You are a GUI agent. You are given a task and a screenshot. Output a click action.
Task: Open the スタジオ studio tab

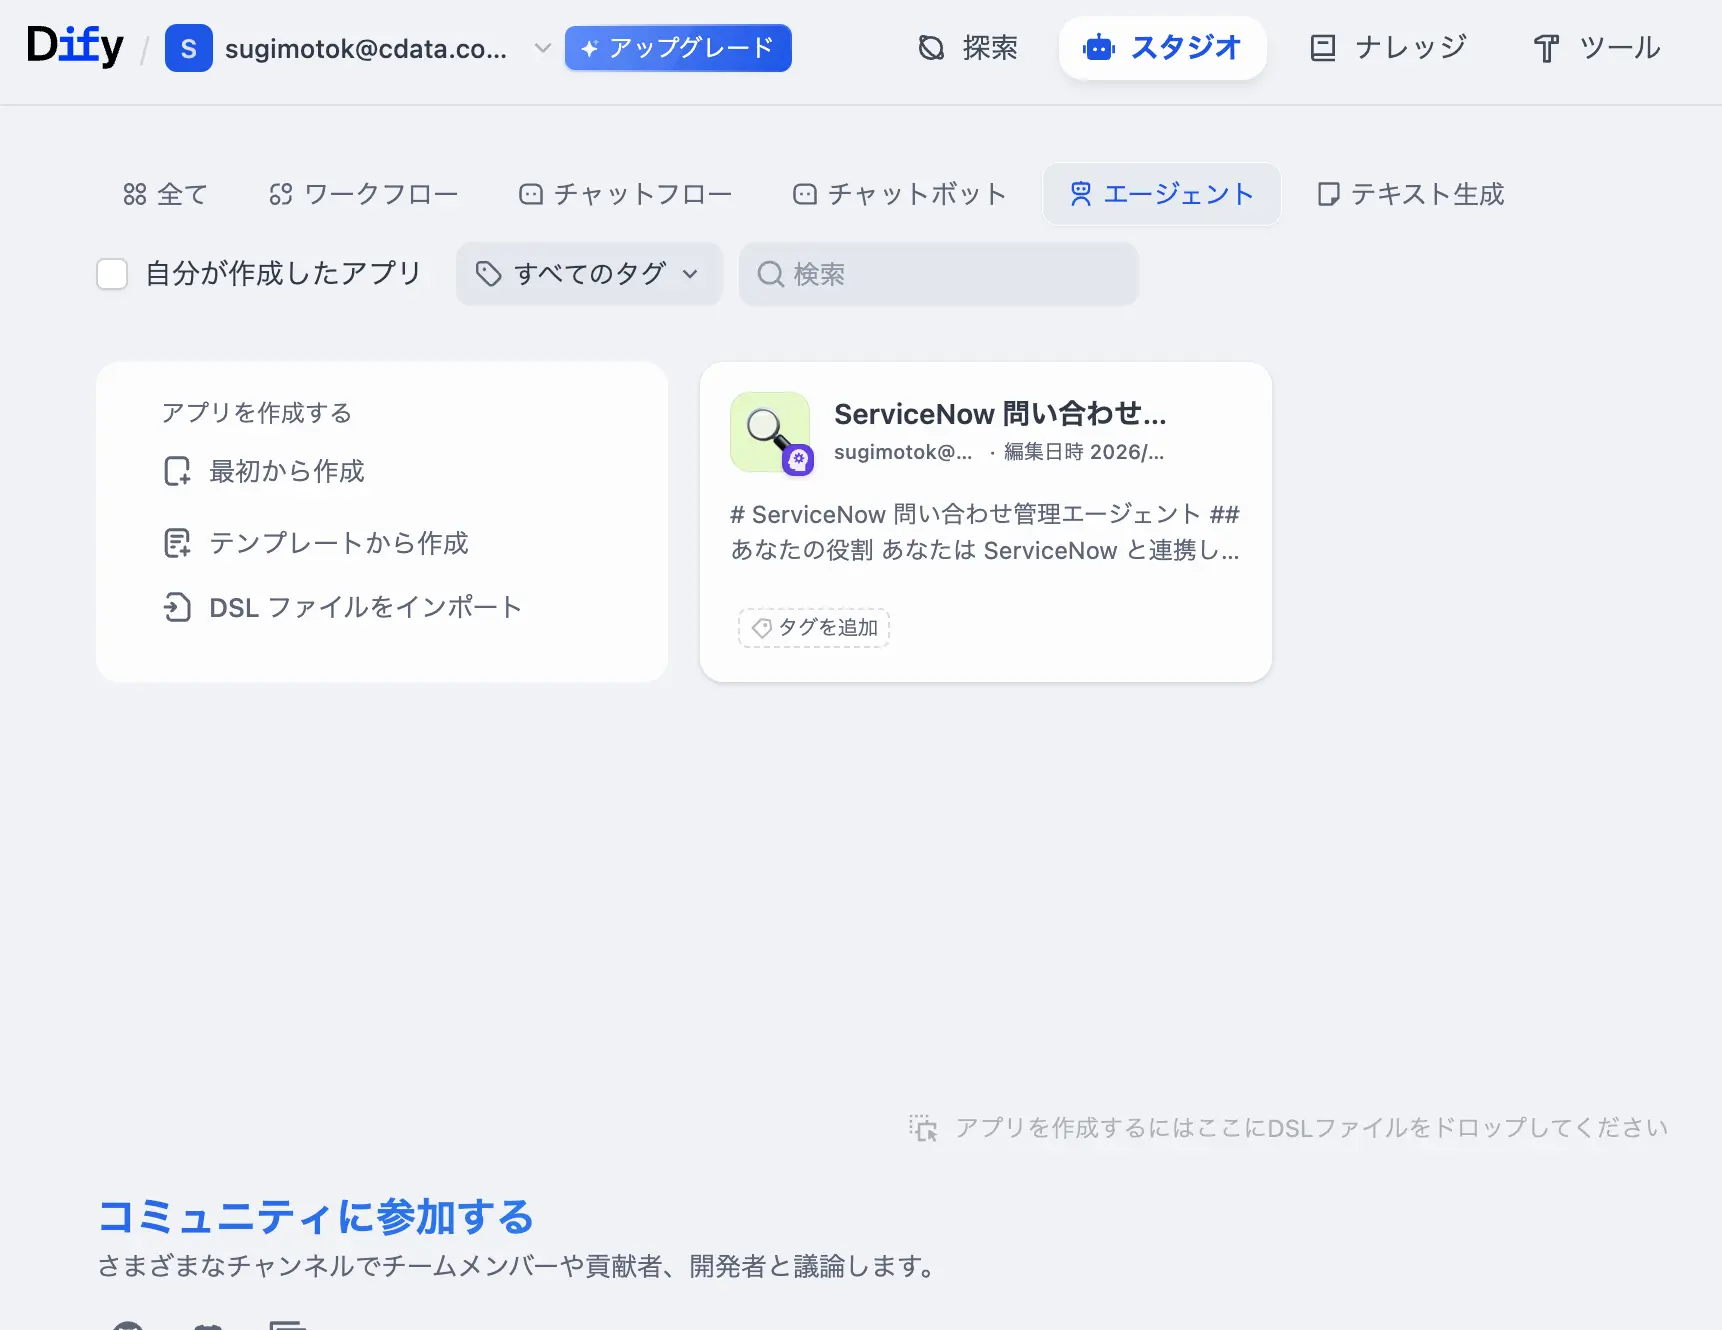click(x=1162, y=48)
